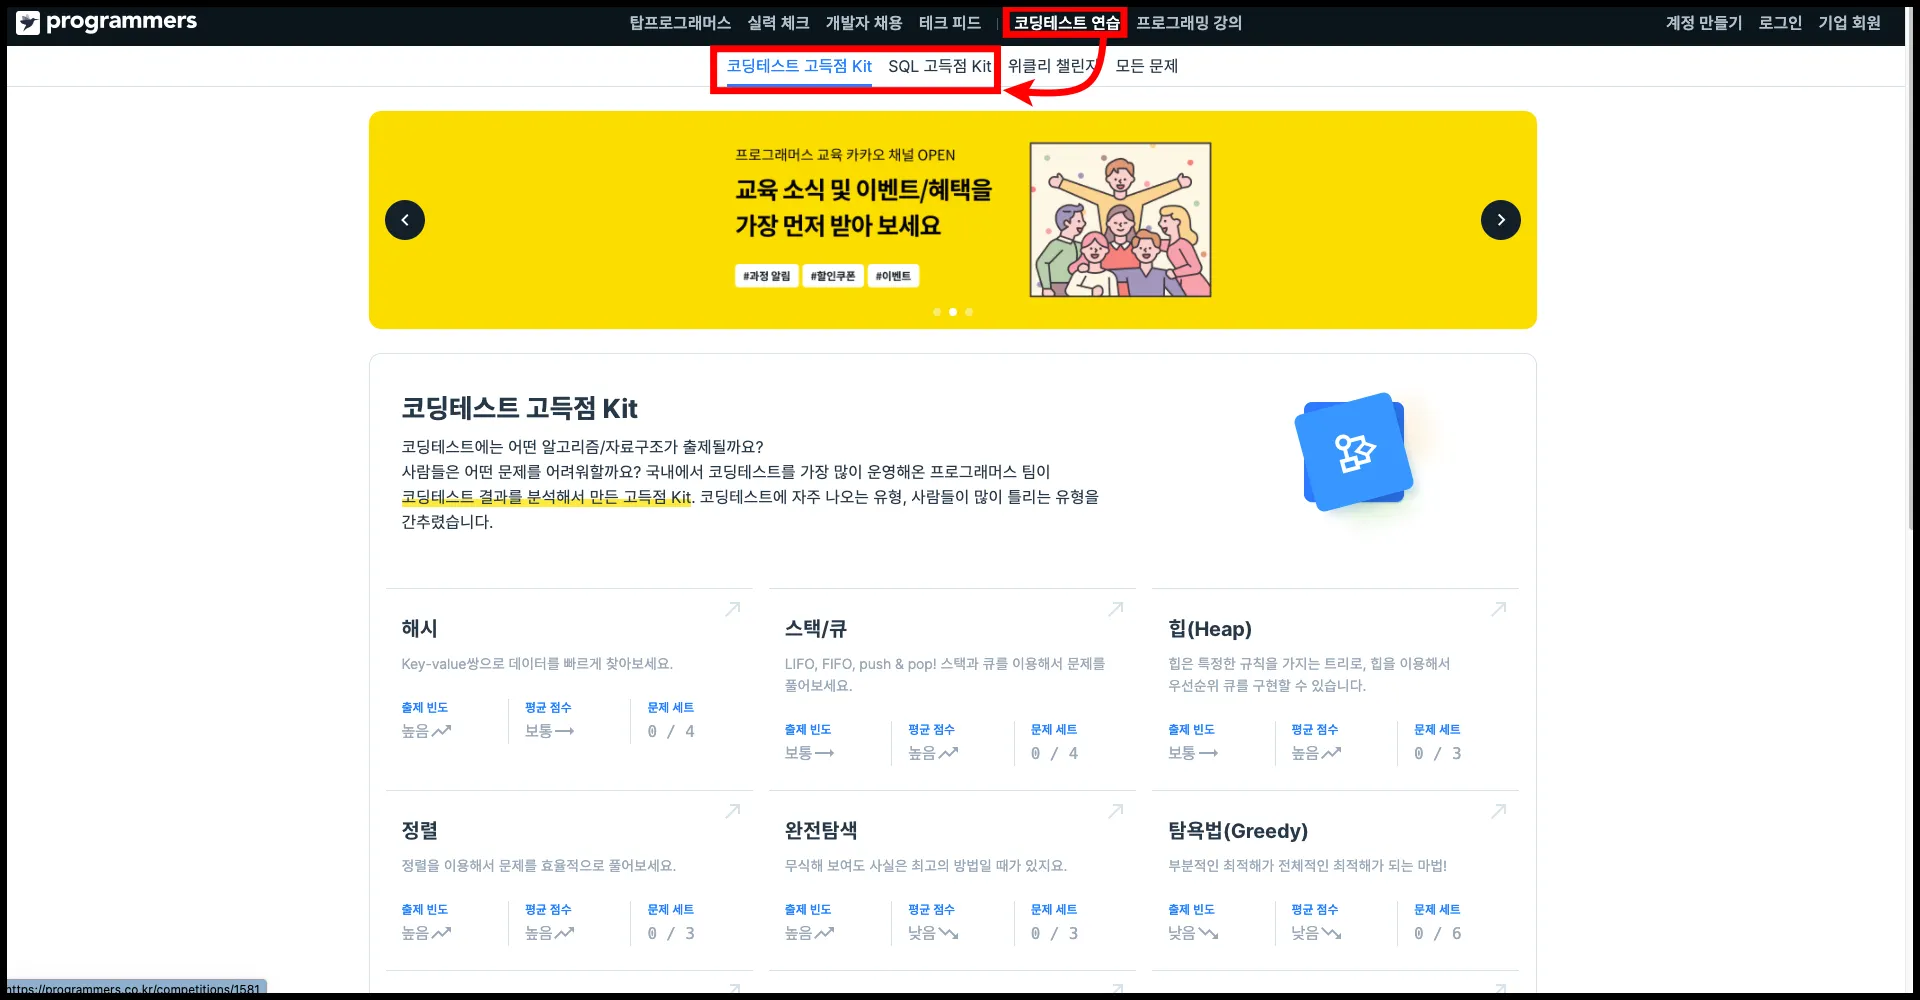
Task: Click the 완전탐색 card 평균 점수 낮음
Action: coord(933,923)
